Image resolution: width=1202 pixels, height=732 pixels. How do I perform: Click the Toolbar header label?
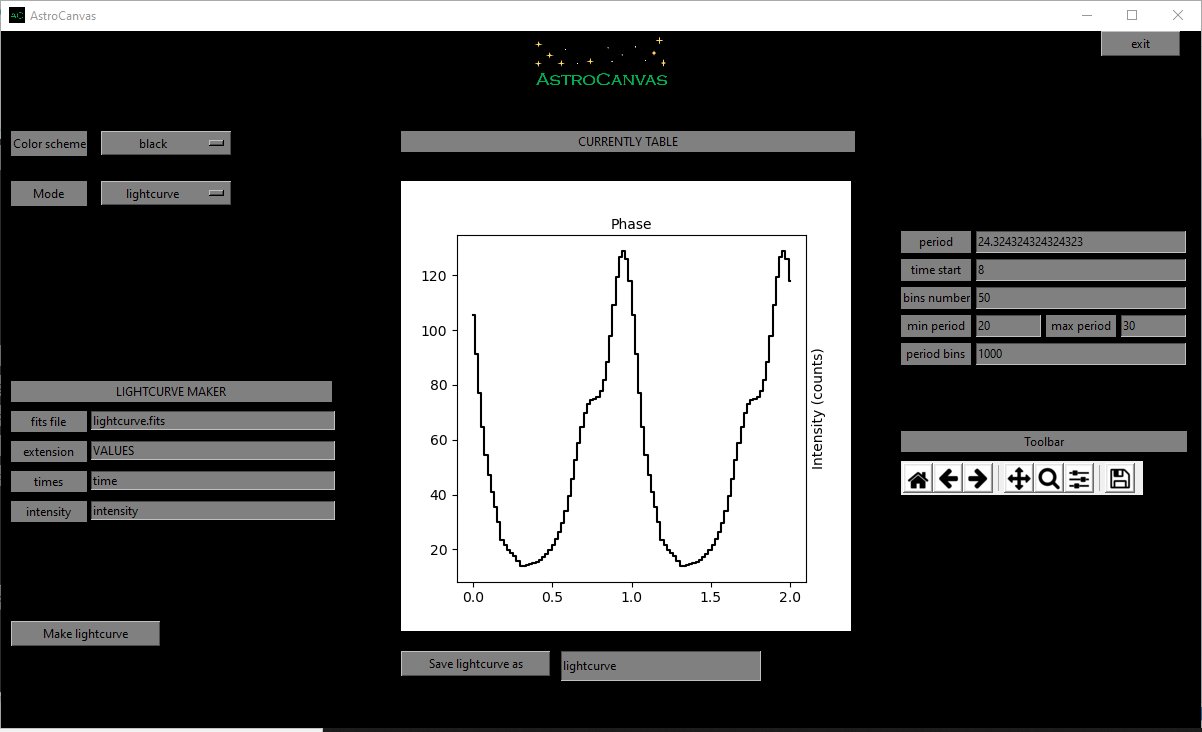[x=1044, y=441]
